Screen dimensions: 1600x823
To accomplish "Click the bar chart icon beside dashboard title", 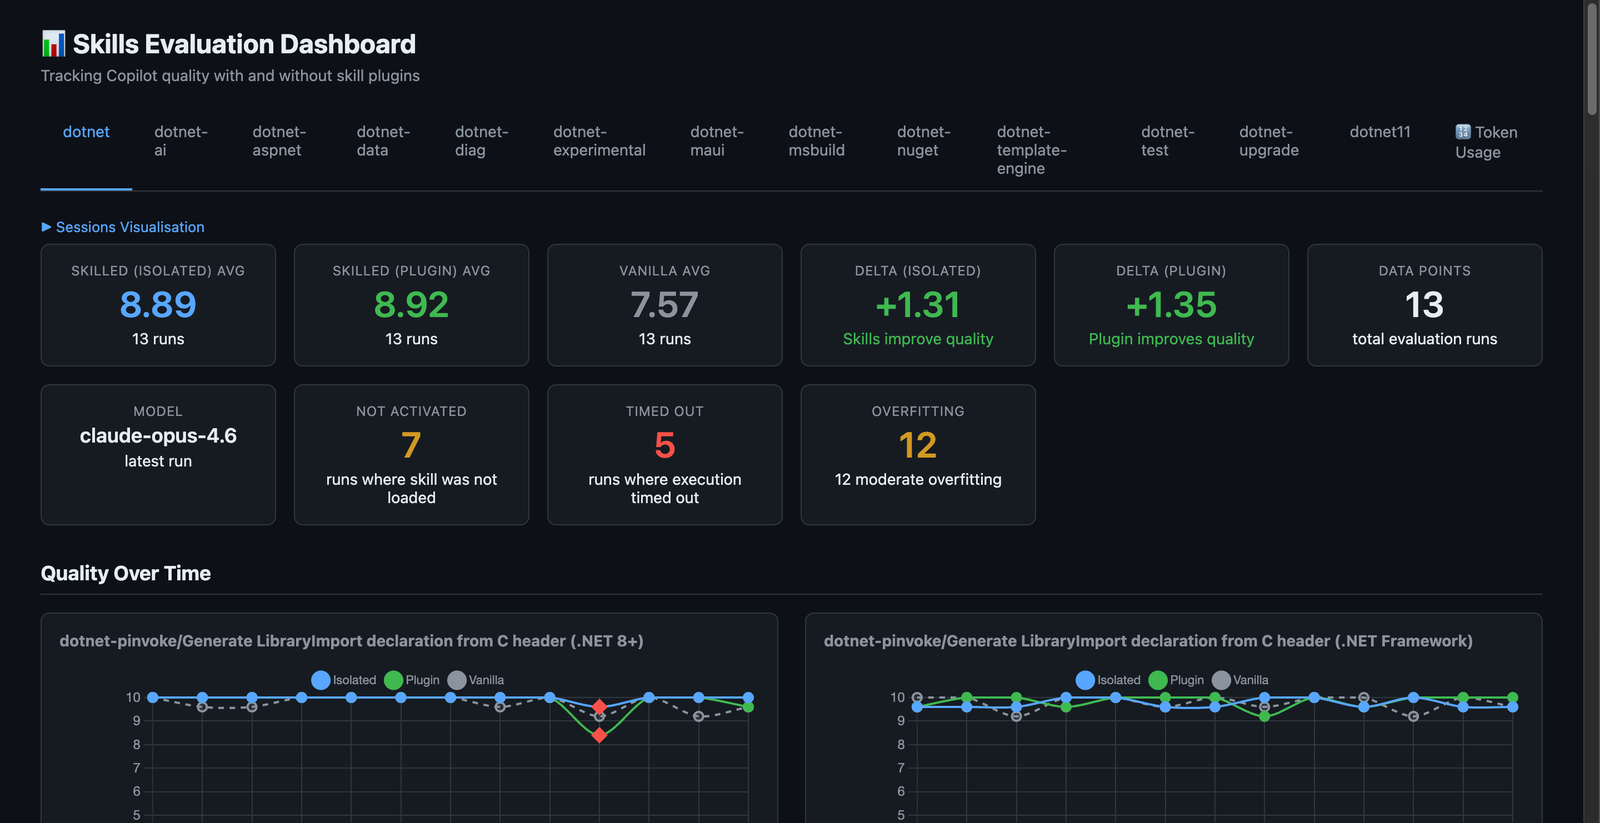I will click(53, 43).
